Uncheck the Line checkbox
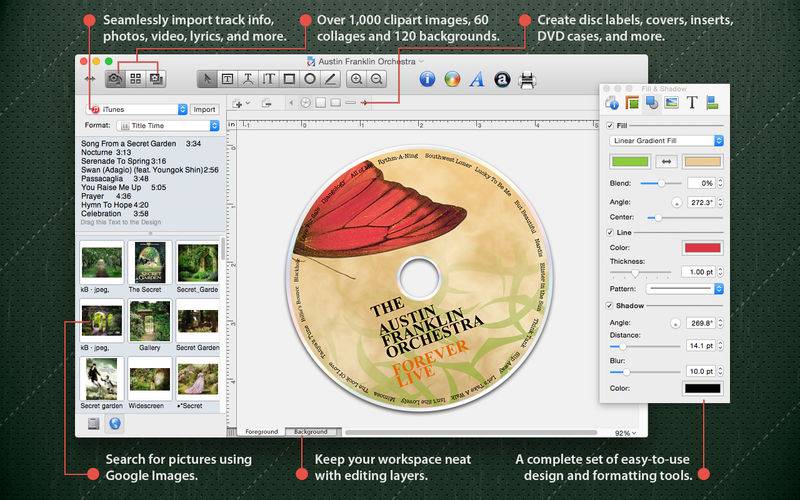 pos(610,233)
